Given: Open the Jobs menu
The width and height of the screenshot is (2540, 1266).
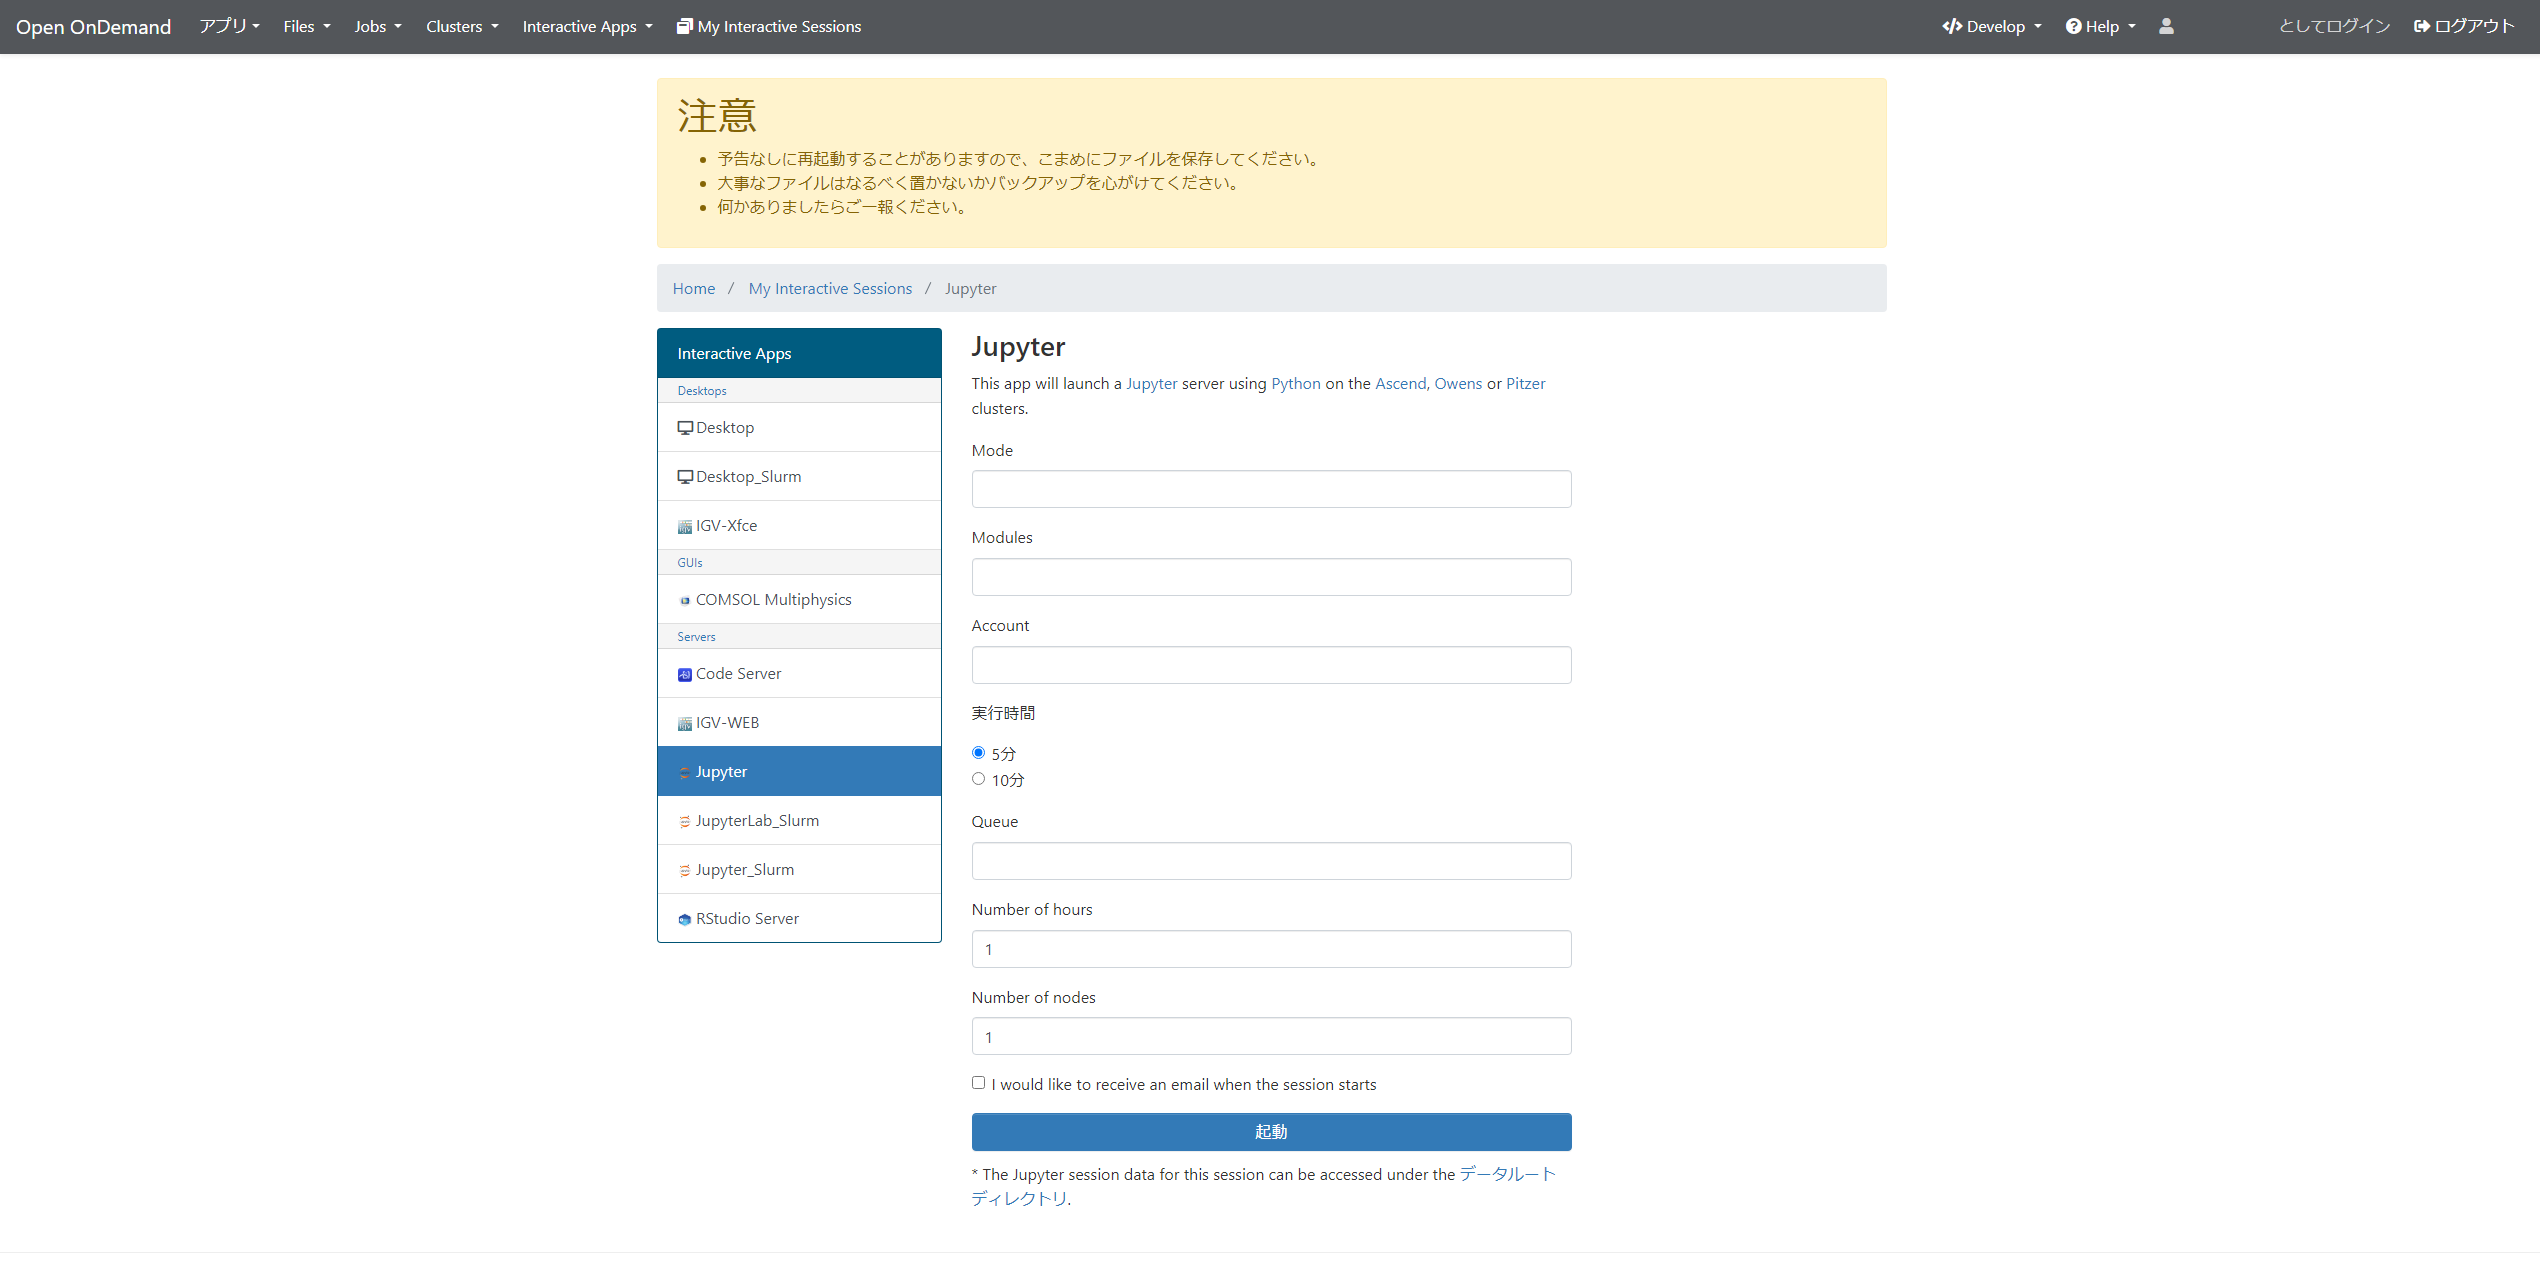Looking at the screenshot, I should (377, 26).
